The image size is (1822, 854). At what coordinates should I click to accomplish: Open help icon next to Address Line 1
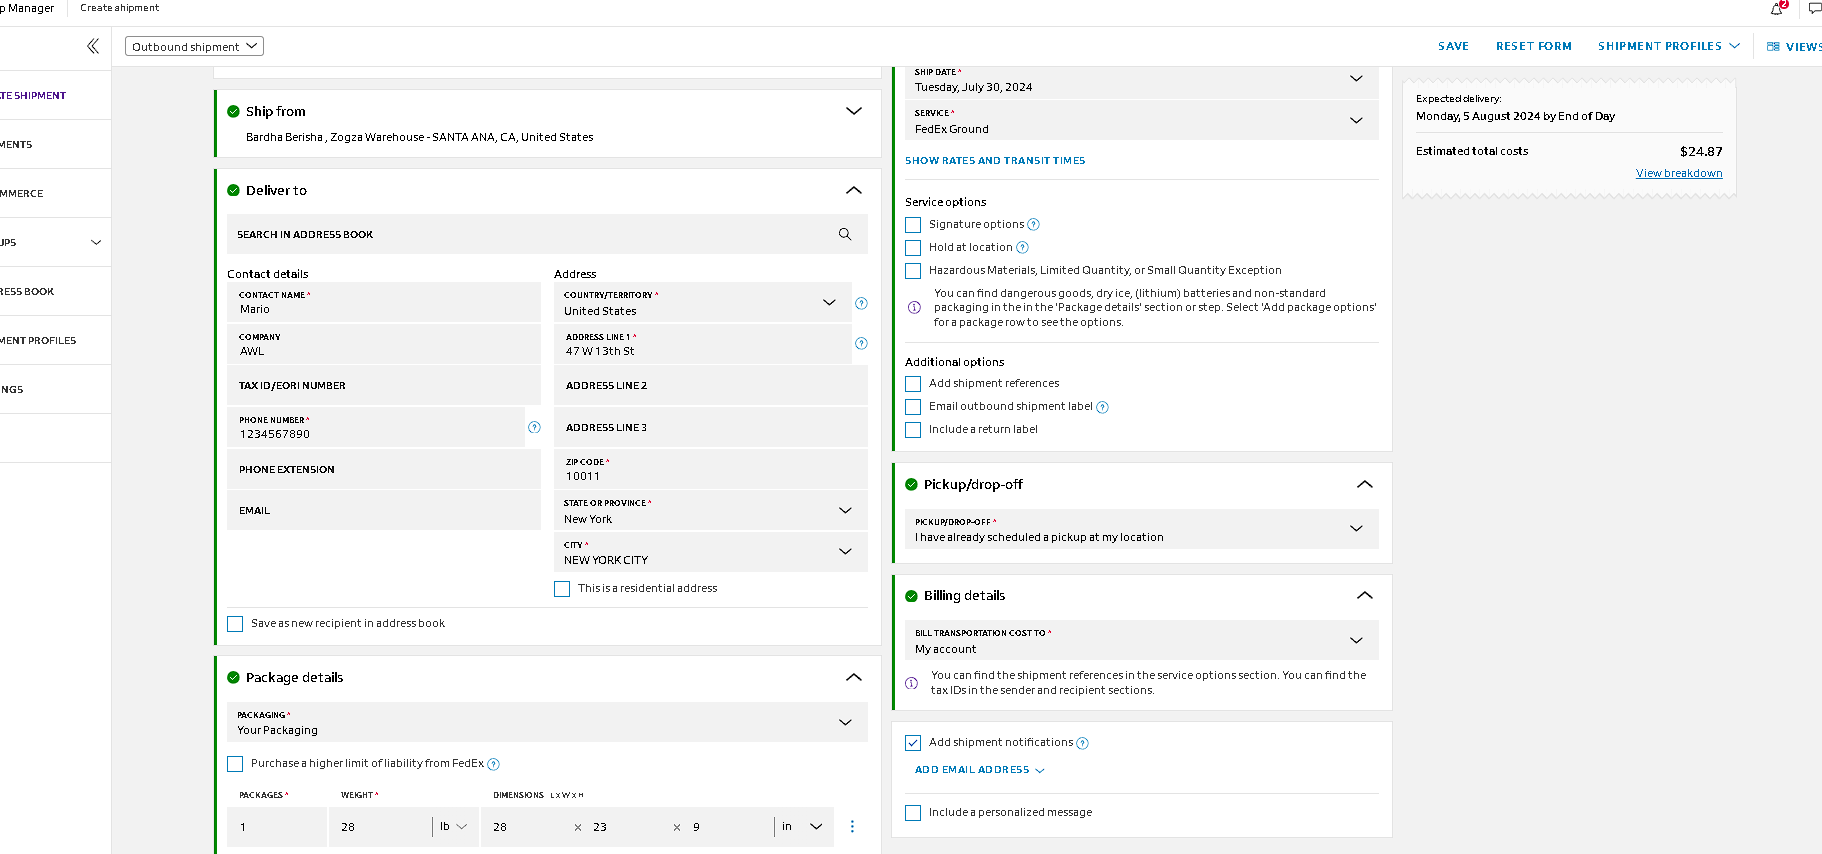861,343
